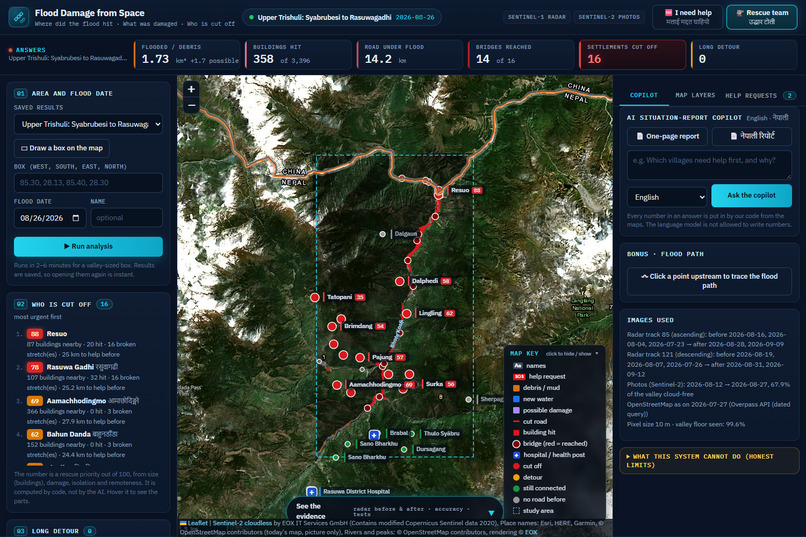The image size is (806, 537).
Task: Toggle no road before in map key
Action: coord(539,499)
